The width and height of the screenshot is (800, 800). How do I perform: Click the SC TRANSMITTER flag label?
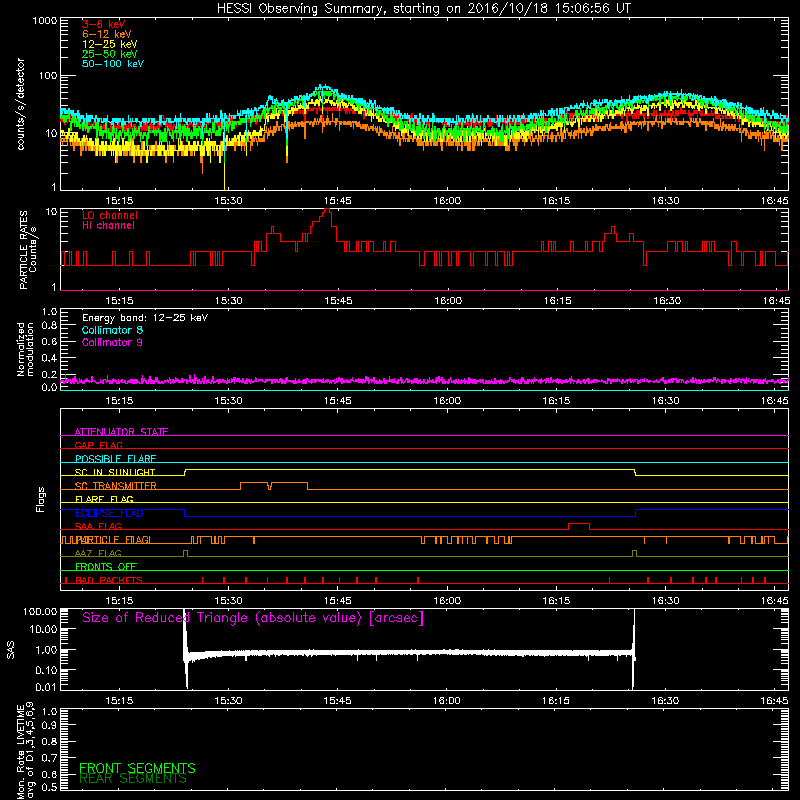[115, 486]
